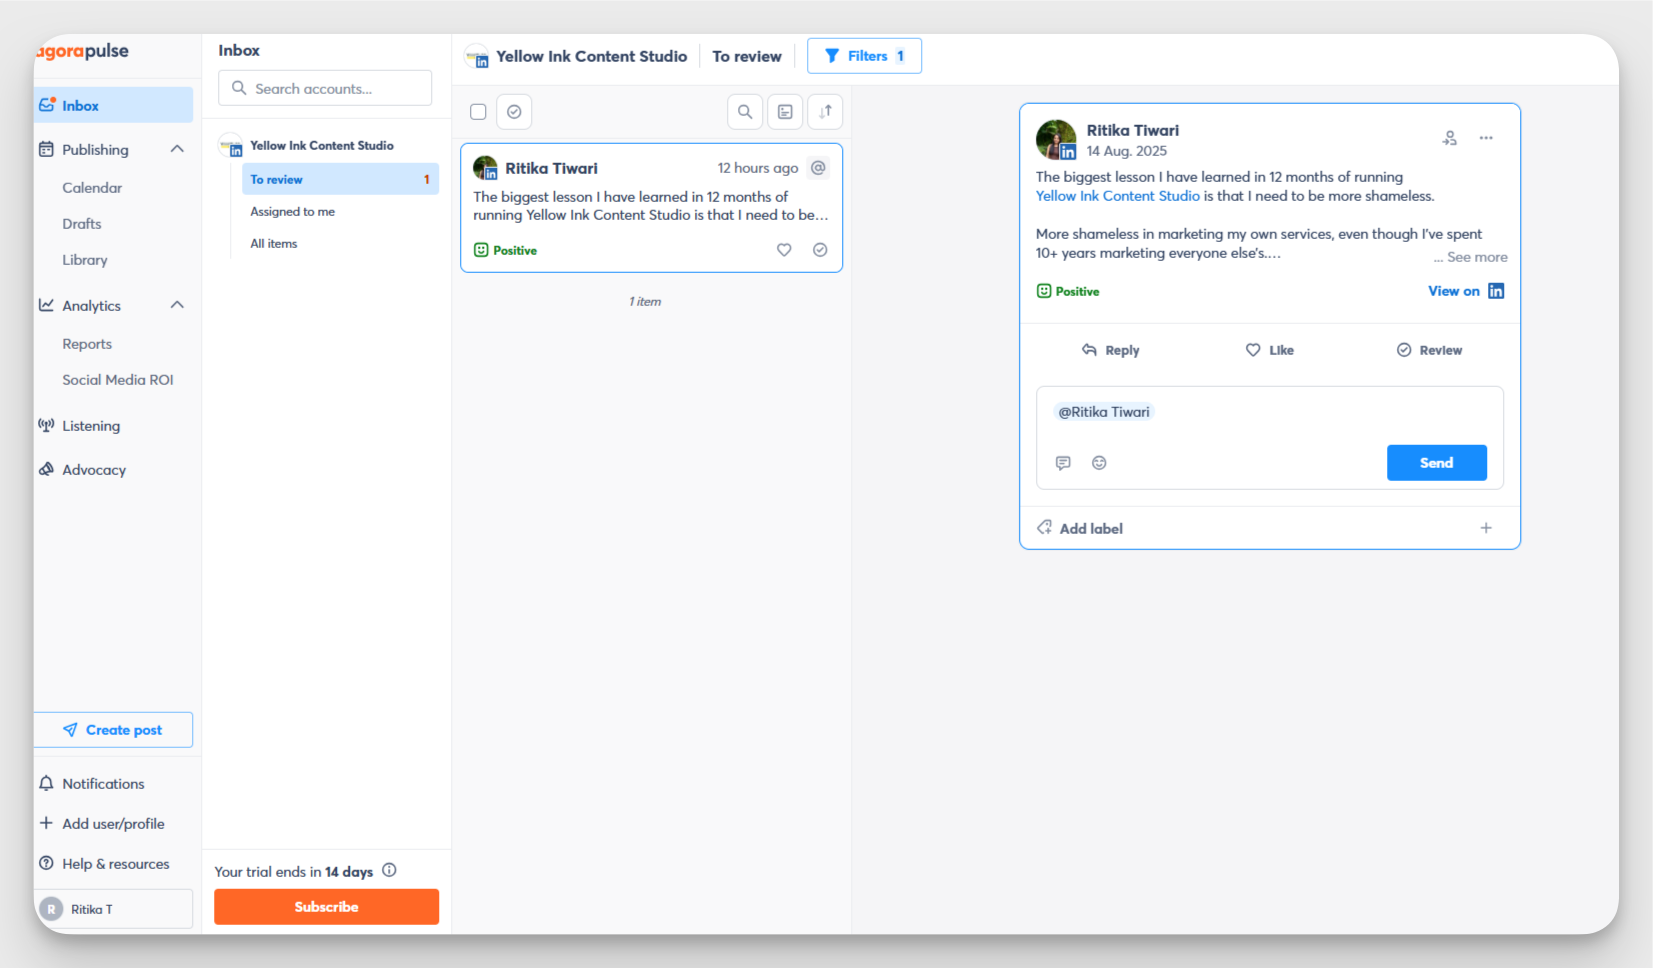Viewport: 1653px width, 968px height.
Task: Click the sort order arrows icon
Action: 825,112
